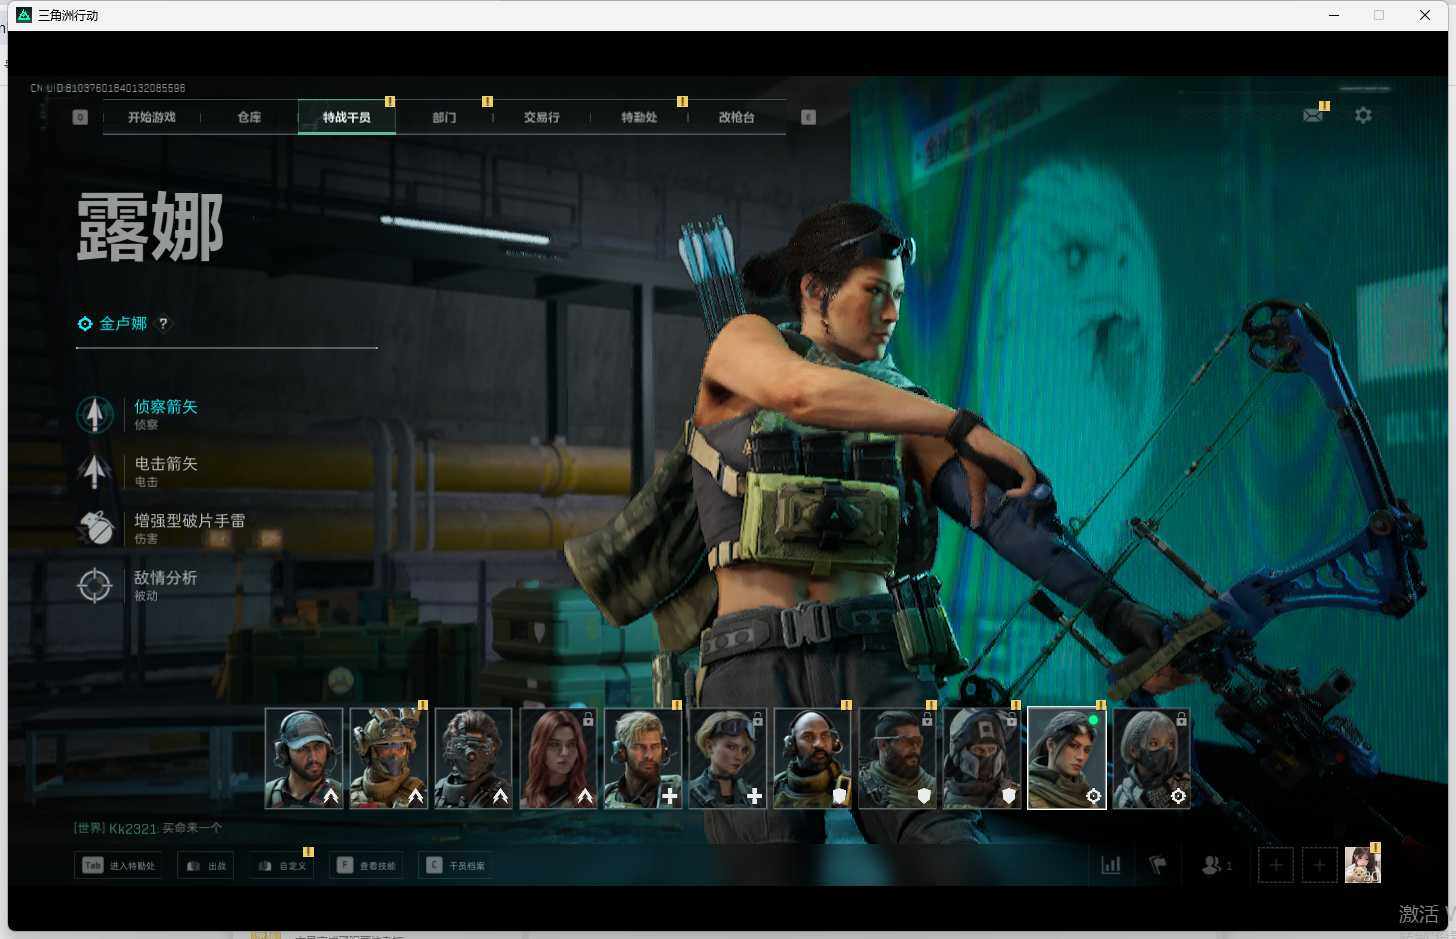The width and height of the screenshot is (1456, 939).
Task: Switch to the 仓库 tab
Action: click(x=249, y=117)
